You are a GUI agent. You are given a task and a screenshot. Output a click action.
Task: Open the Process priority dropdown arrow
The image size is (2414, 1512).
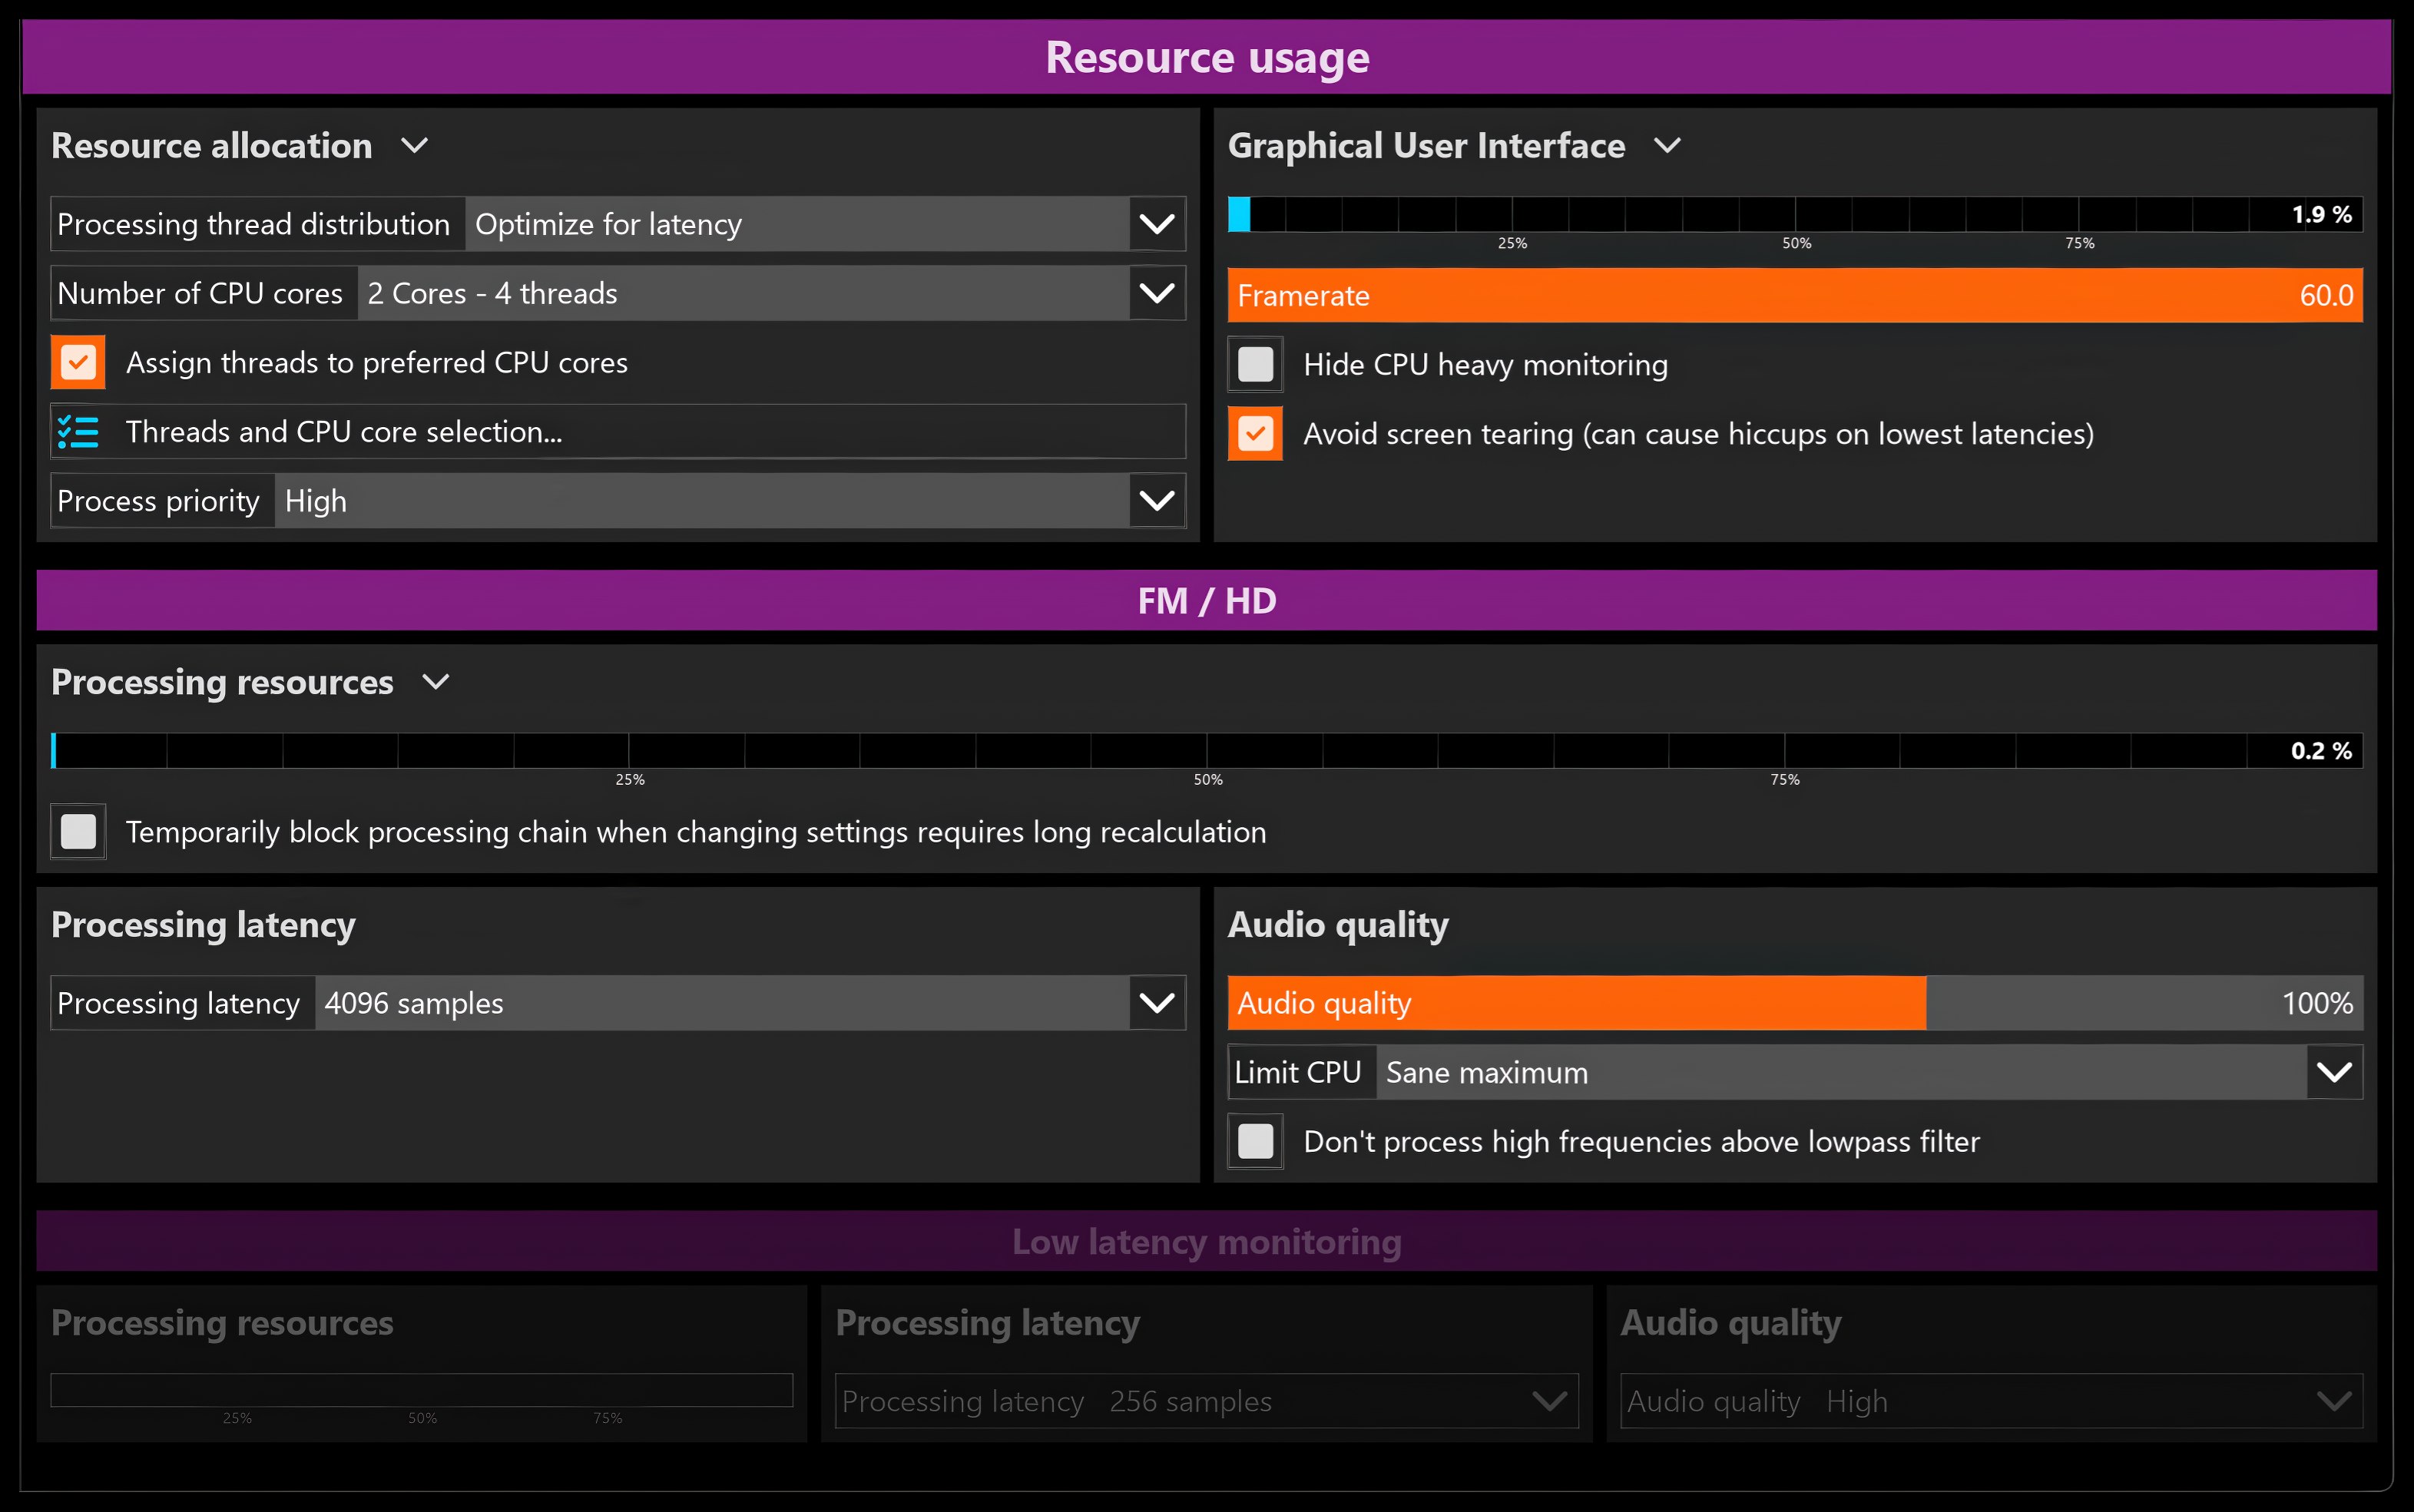click(1157, 501)
